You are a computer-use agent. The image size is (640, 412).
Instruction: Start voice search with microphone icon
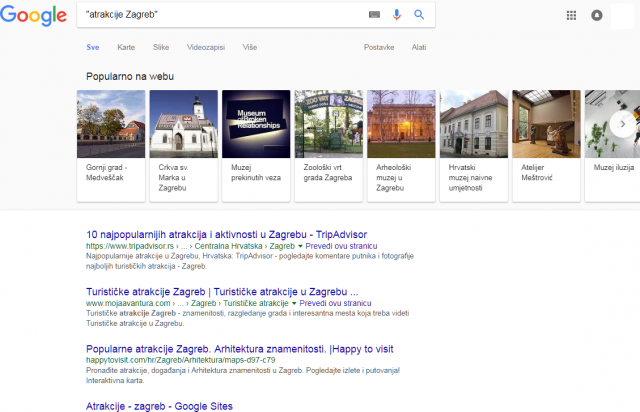[397, 15]
